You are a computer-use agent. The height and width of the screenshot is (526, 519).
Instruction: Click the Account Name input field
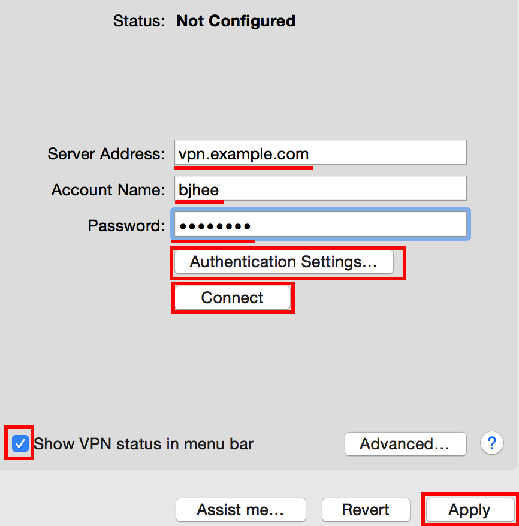pyautogui.click(x=320, y=189)
